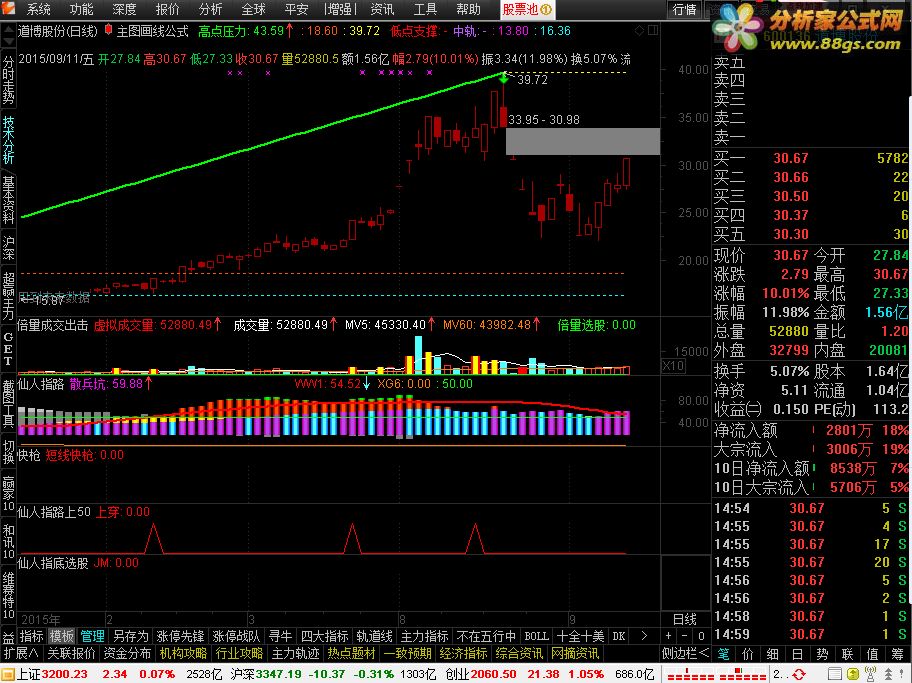Open the 网摘资讯 tab

575,653
